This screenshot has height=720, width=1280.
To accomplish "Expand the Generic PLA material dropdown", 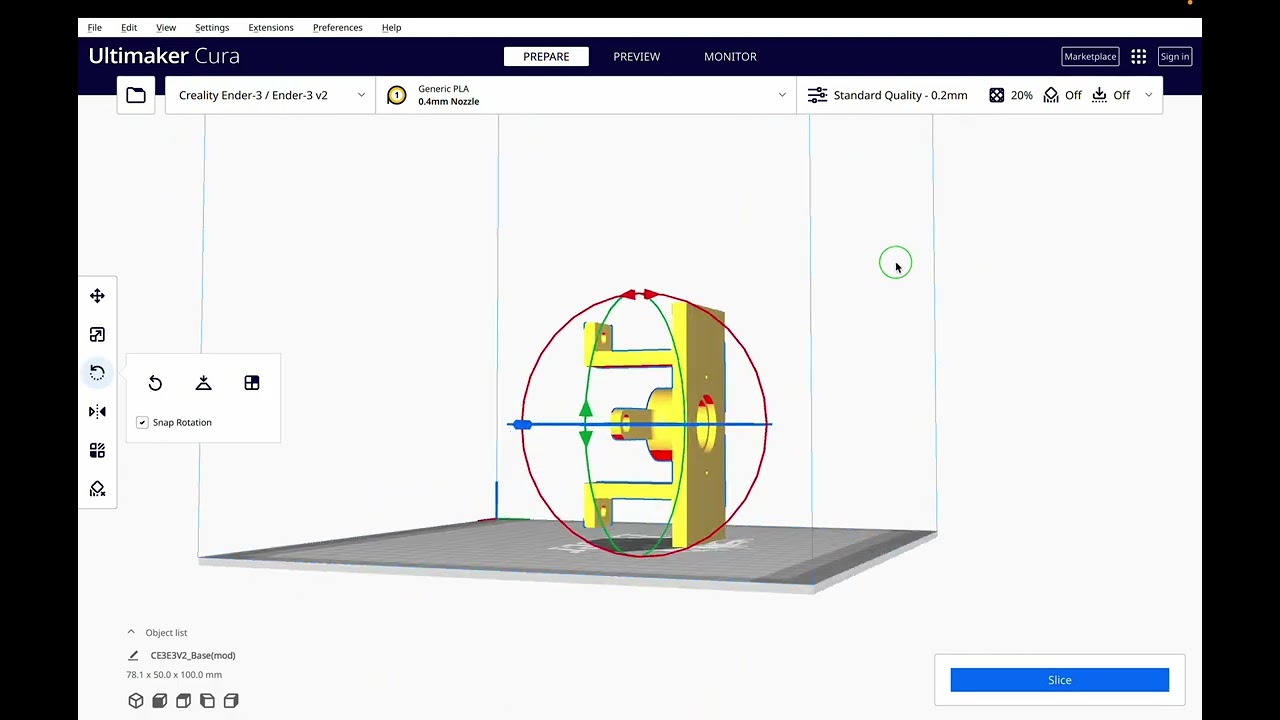I will pos(782,95).
